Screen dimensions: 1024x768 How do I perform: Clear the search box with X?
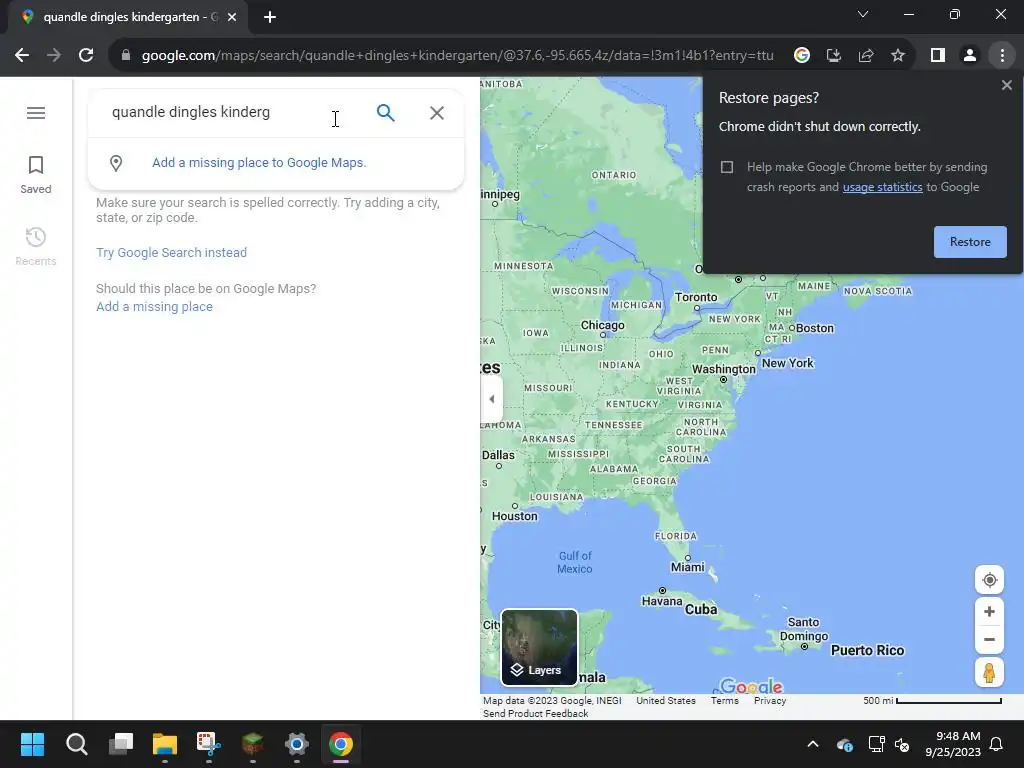[x=437, y=113]
